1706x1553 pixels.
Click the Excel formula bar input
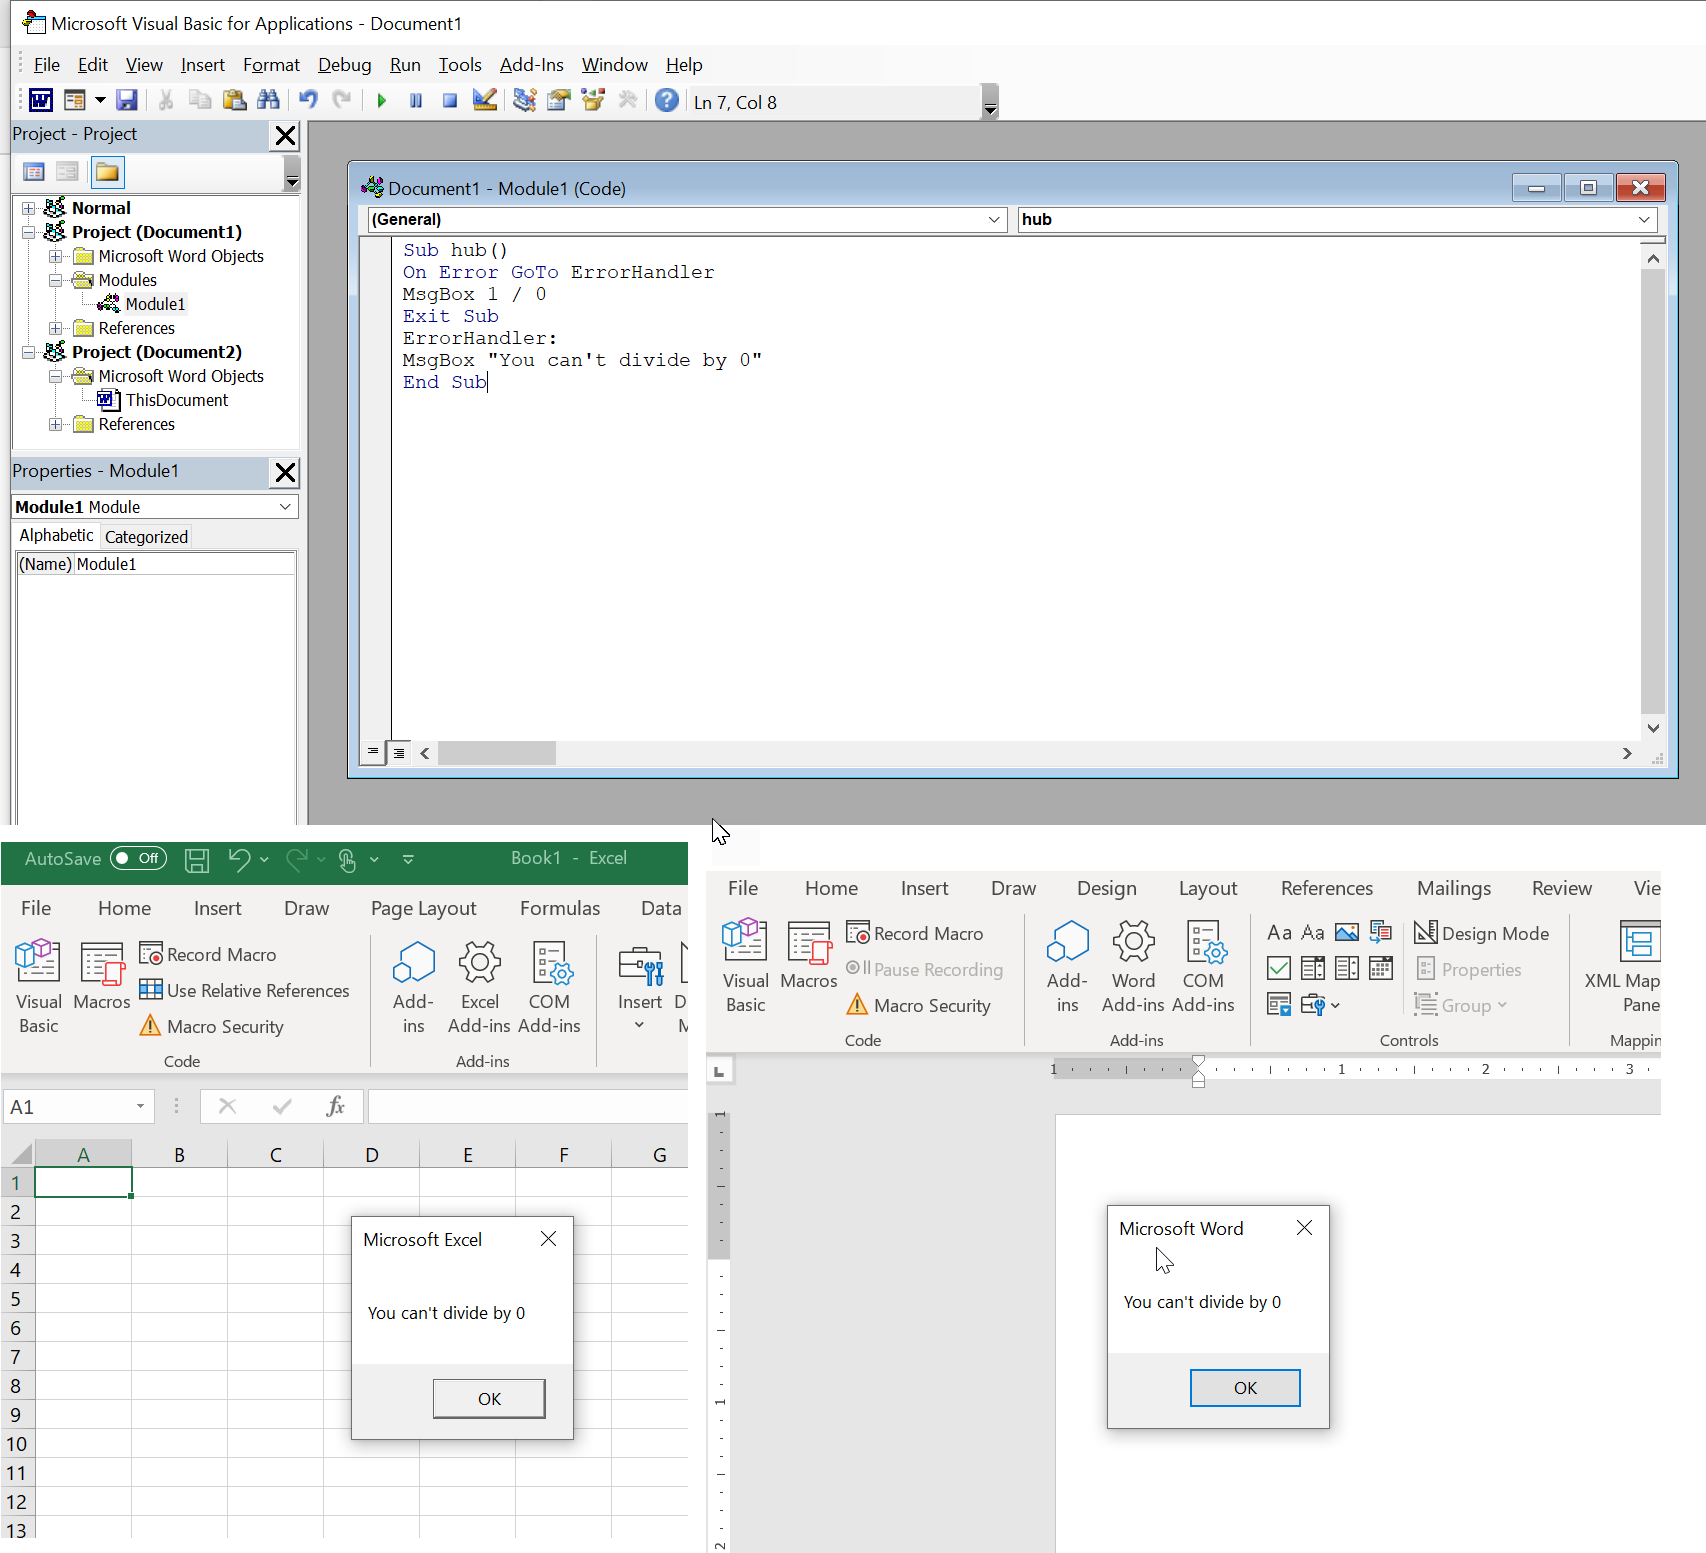coord(528,1106)
